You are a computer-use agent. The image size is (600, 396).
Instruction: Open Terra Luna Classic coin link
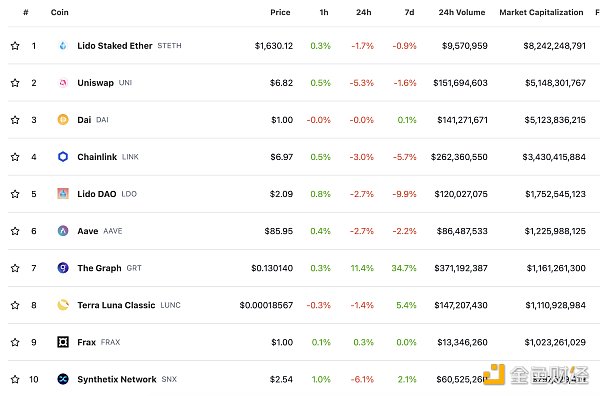pos(116,305)
